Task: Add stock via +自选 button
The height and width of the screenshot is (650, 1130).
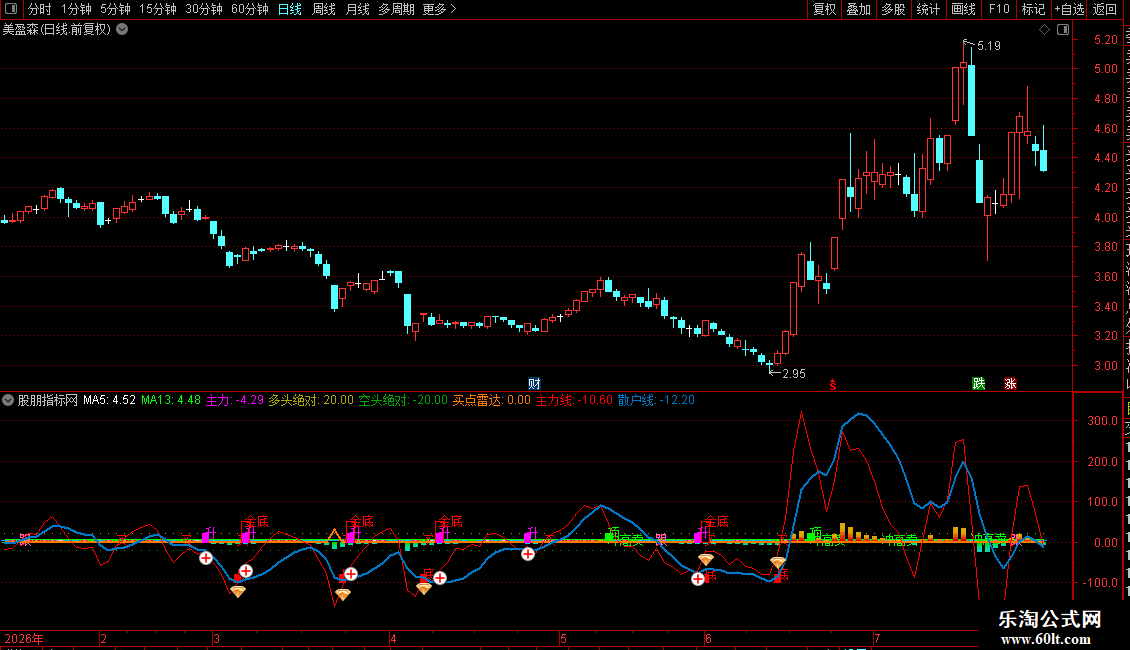Action: coord(1069,9)
